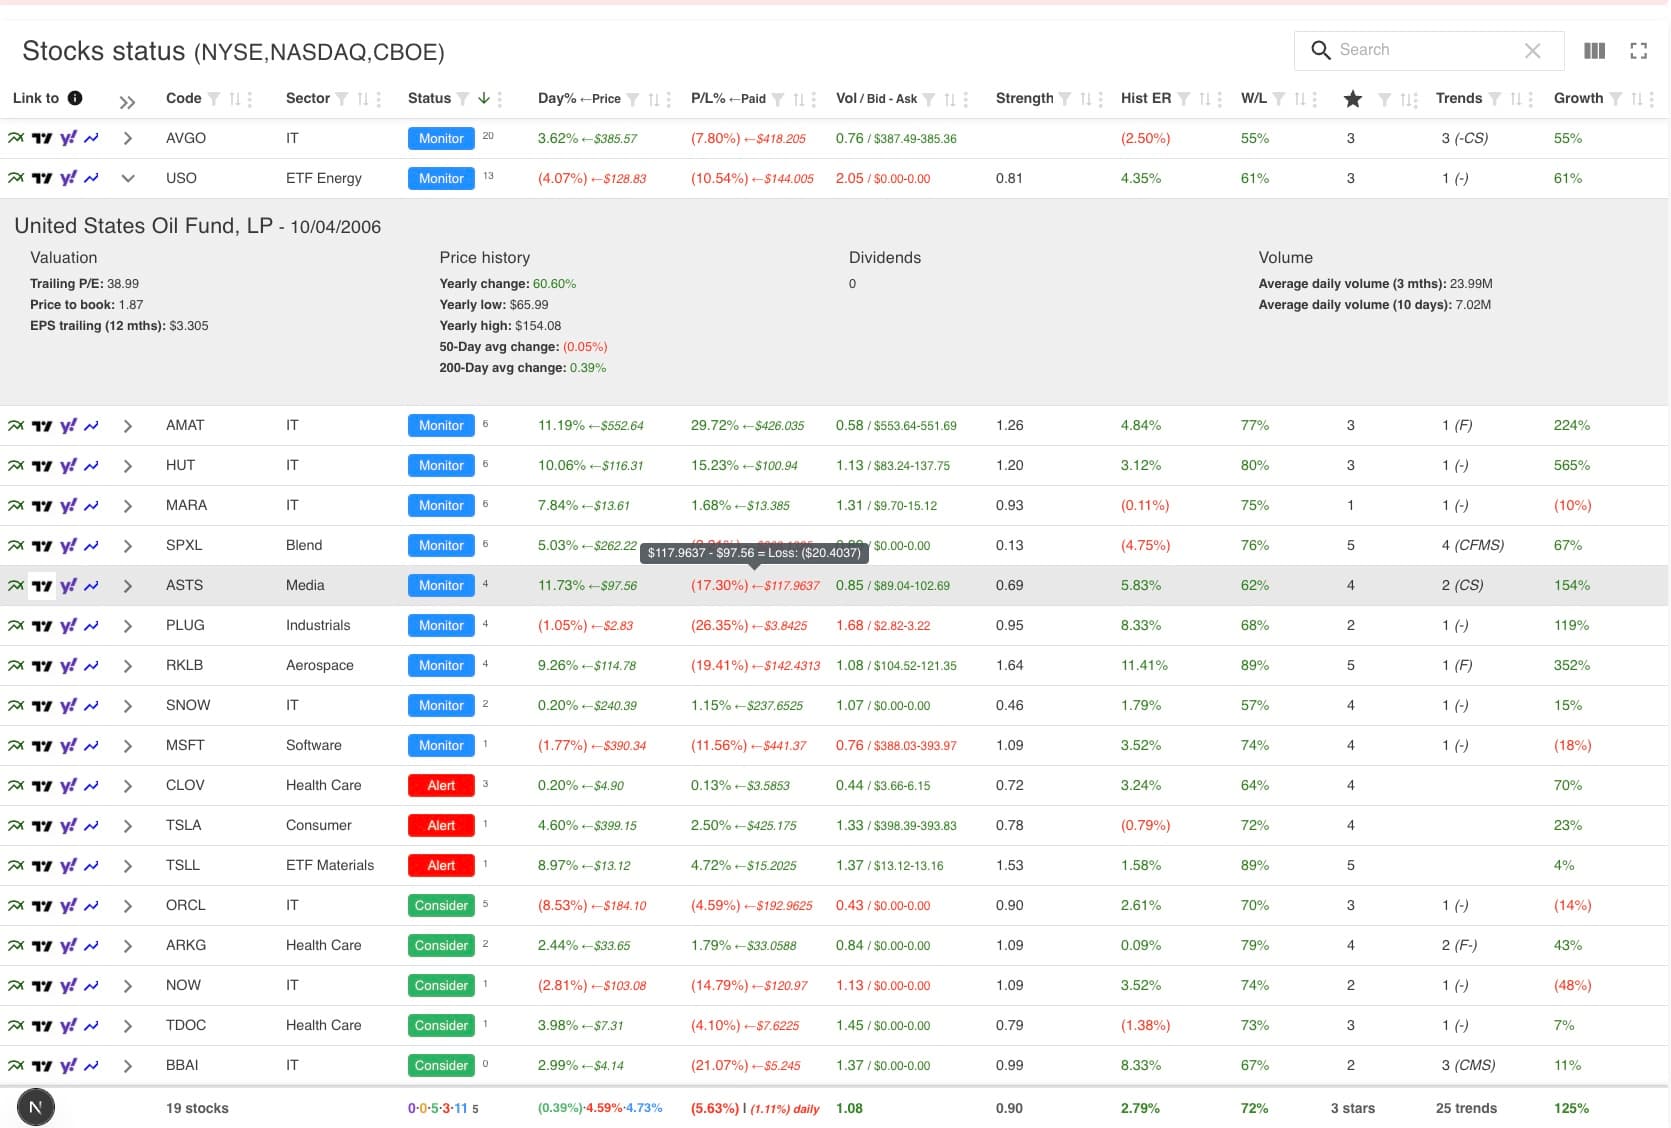Click the green chart link icon for SNOW
The image size is (1671, 1128).
coord(16,706)
